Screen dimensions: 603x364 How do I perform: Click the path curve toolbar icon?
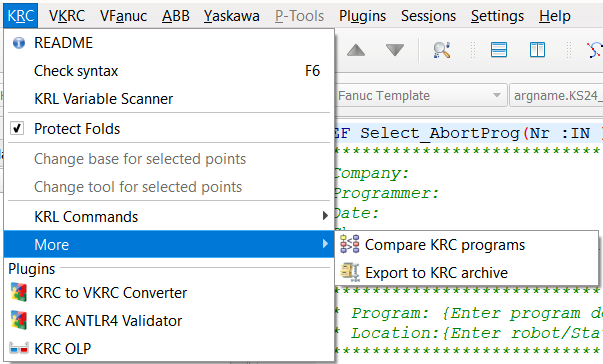(x=595, y=50)
